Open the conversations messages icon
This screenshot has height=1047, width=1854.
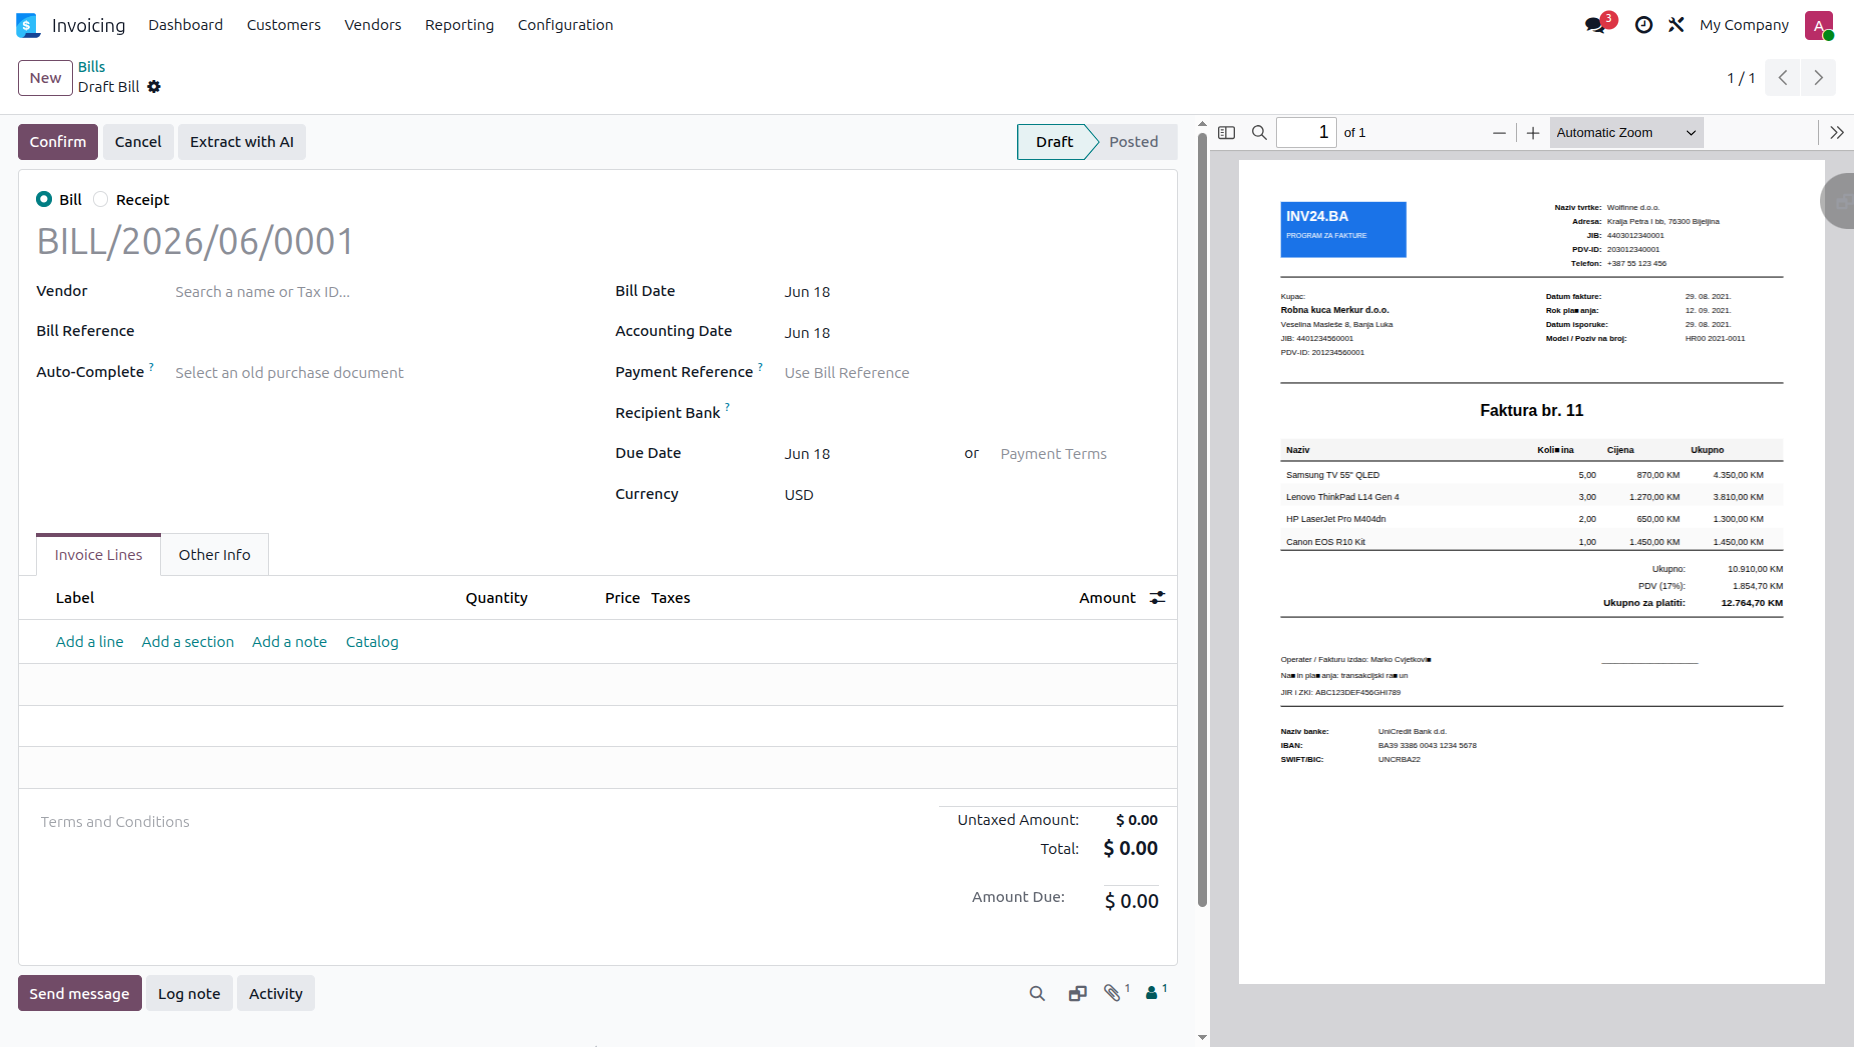tap(1596, 25)
